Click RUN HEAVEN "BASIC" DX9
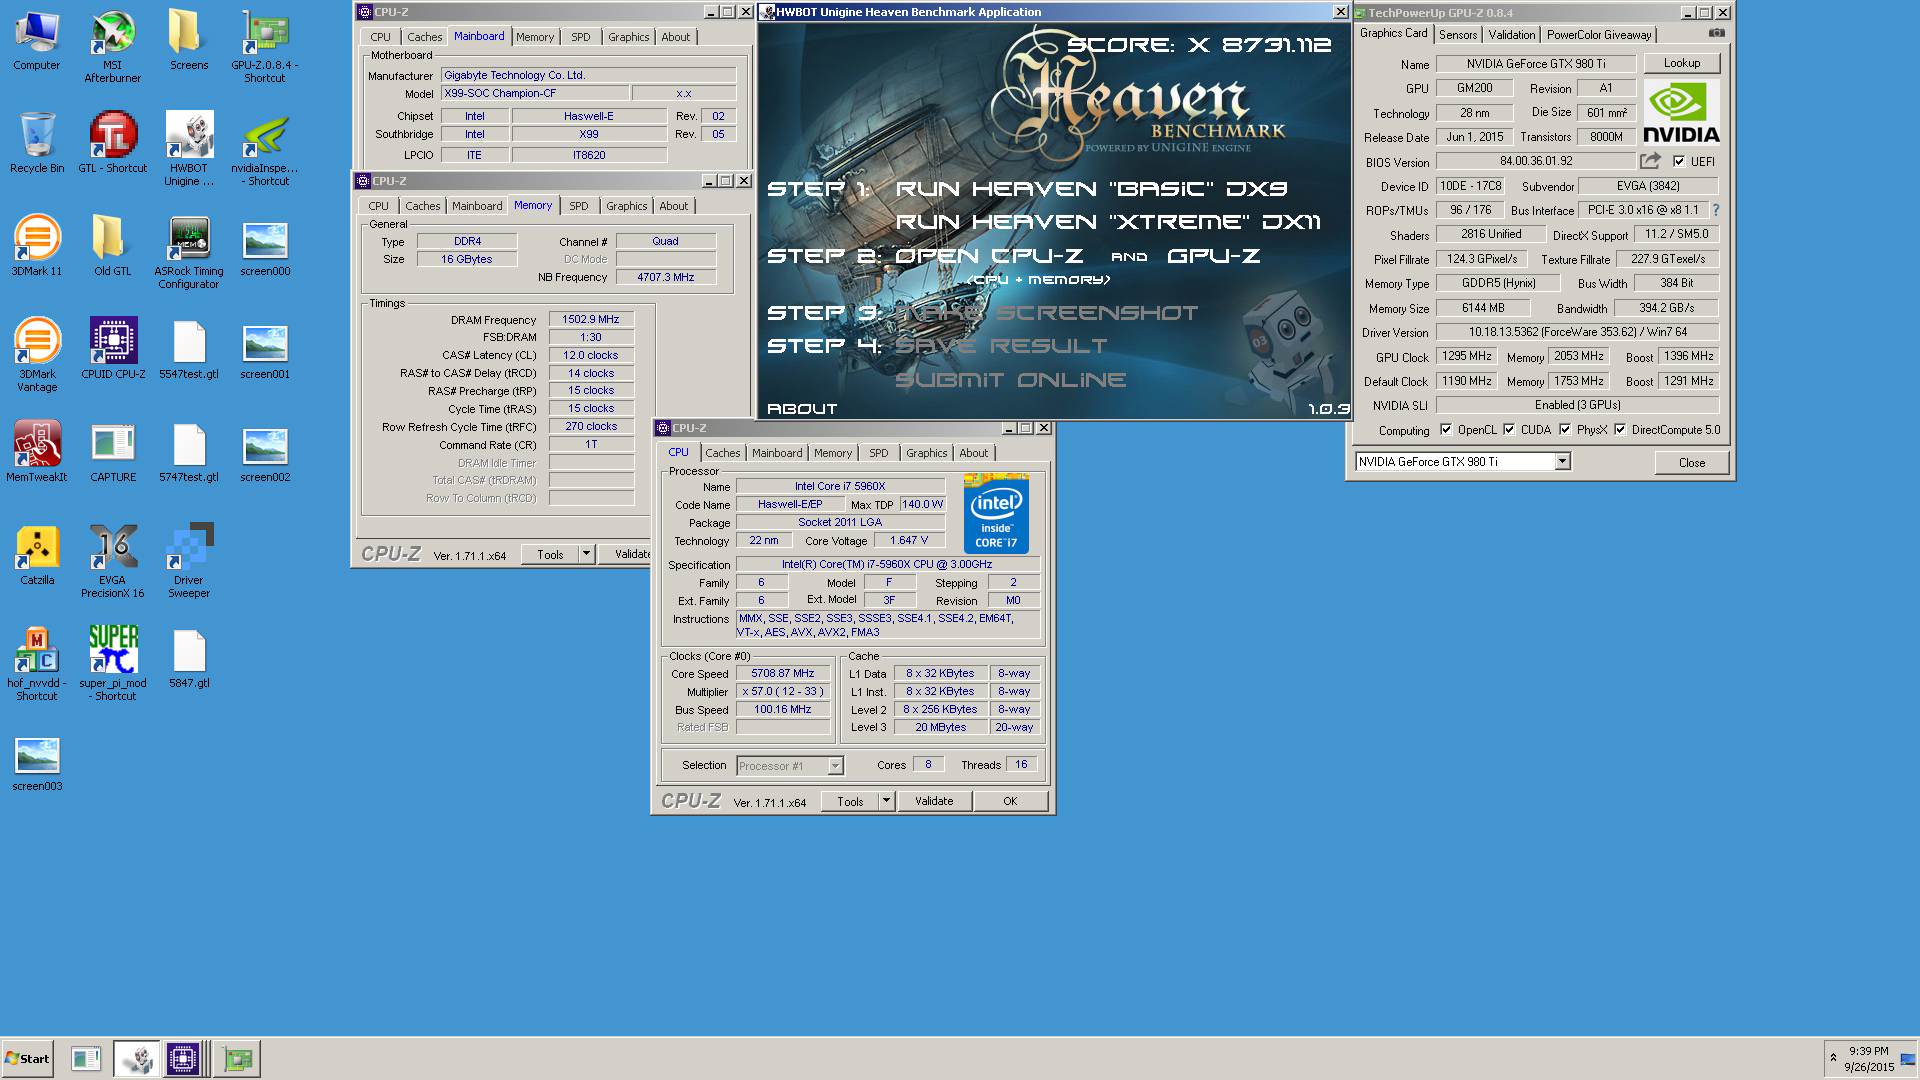Viewport: 1920px width, 1080px height. coord(1091,189)
